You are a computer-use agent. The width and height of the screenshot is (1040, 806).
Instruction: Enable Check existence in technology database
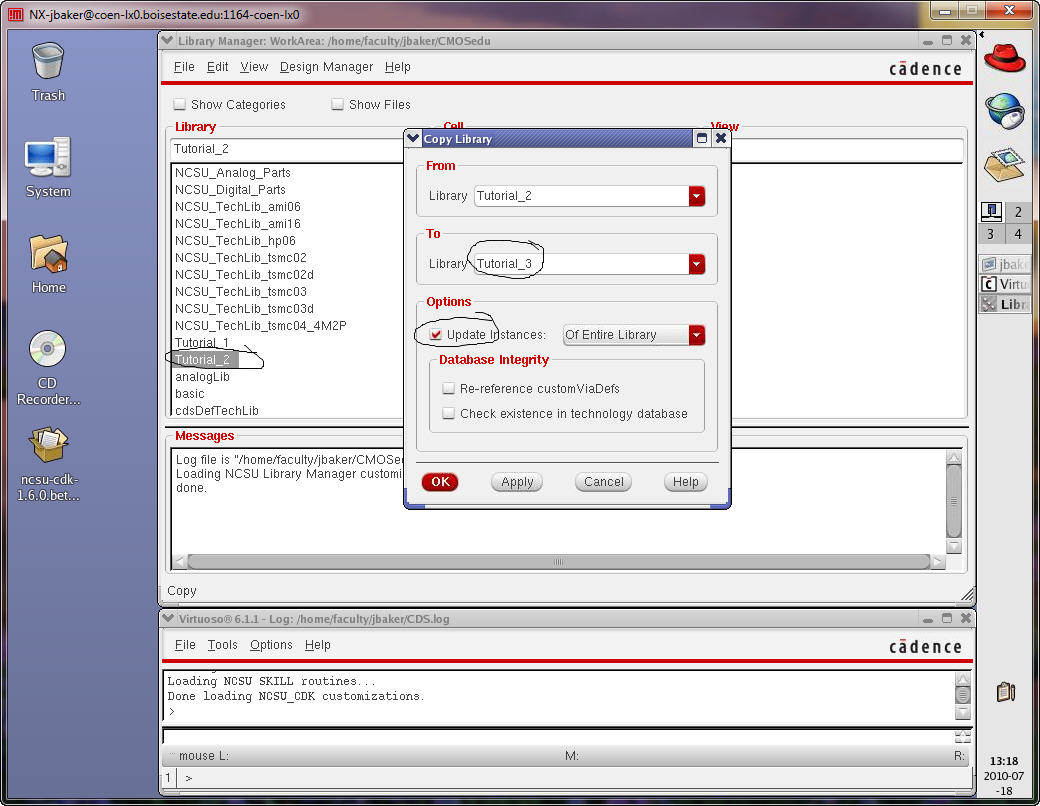pos(448,413)
